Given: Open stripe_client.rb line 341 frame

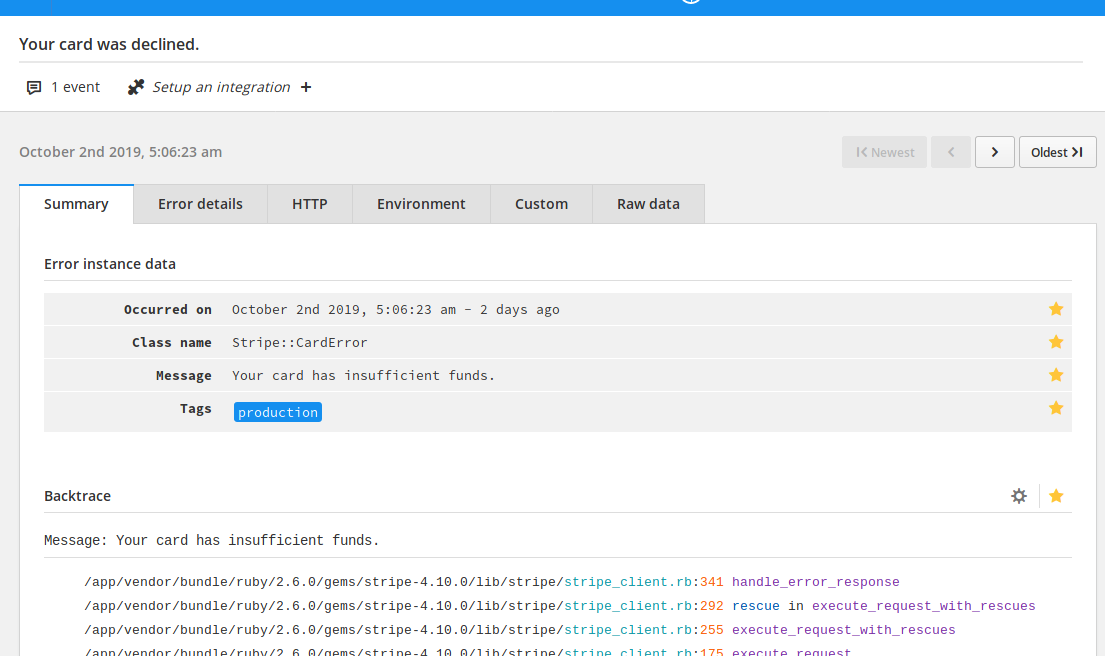Looking at the screenshot, I should 629,582.
